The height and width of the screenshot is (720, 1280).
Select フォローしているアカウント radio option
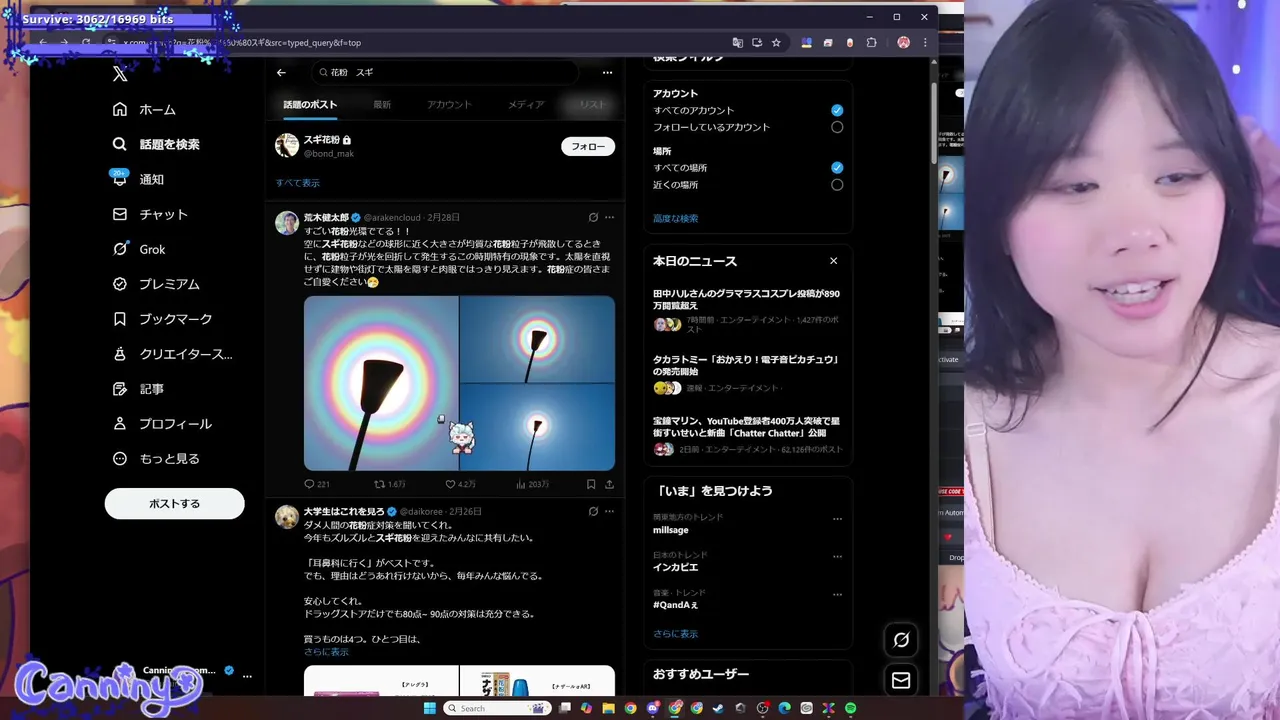(x=837, y=127)
